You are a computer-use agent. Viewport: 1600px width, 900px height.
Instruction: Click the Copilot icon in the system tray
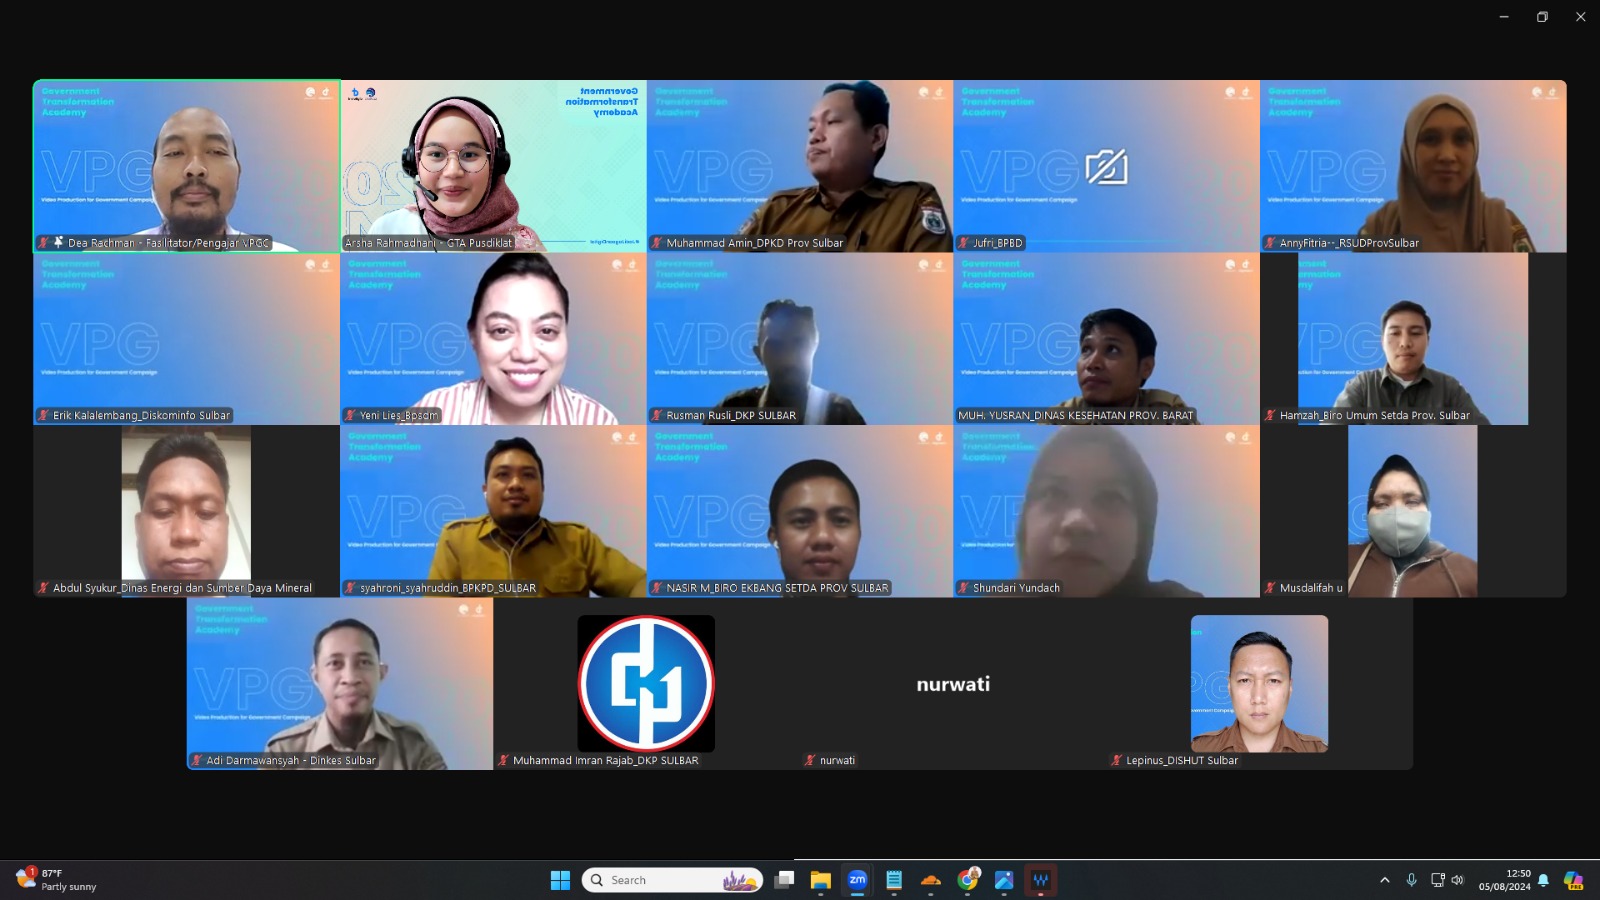point(1573,880)
